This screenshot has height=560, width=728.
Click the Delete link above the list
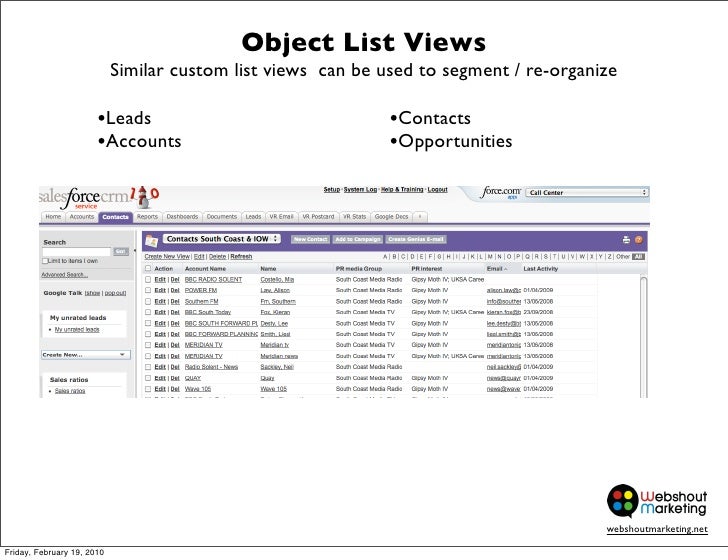coord(217,256)
